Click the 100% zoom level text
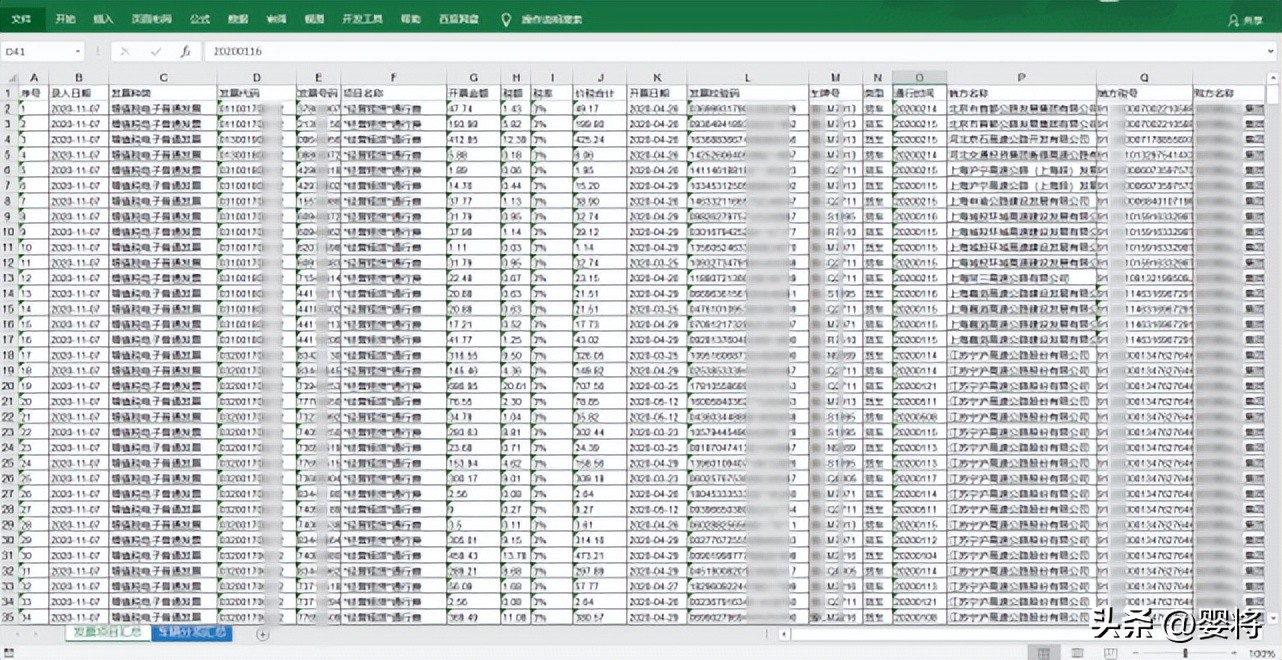 coord(1260,652)
